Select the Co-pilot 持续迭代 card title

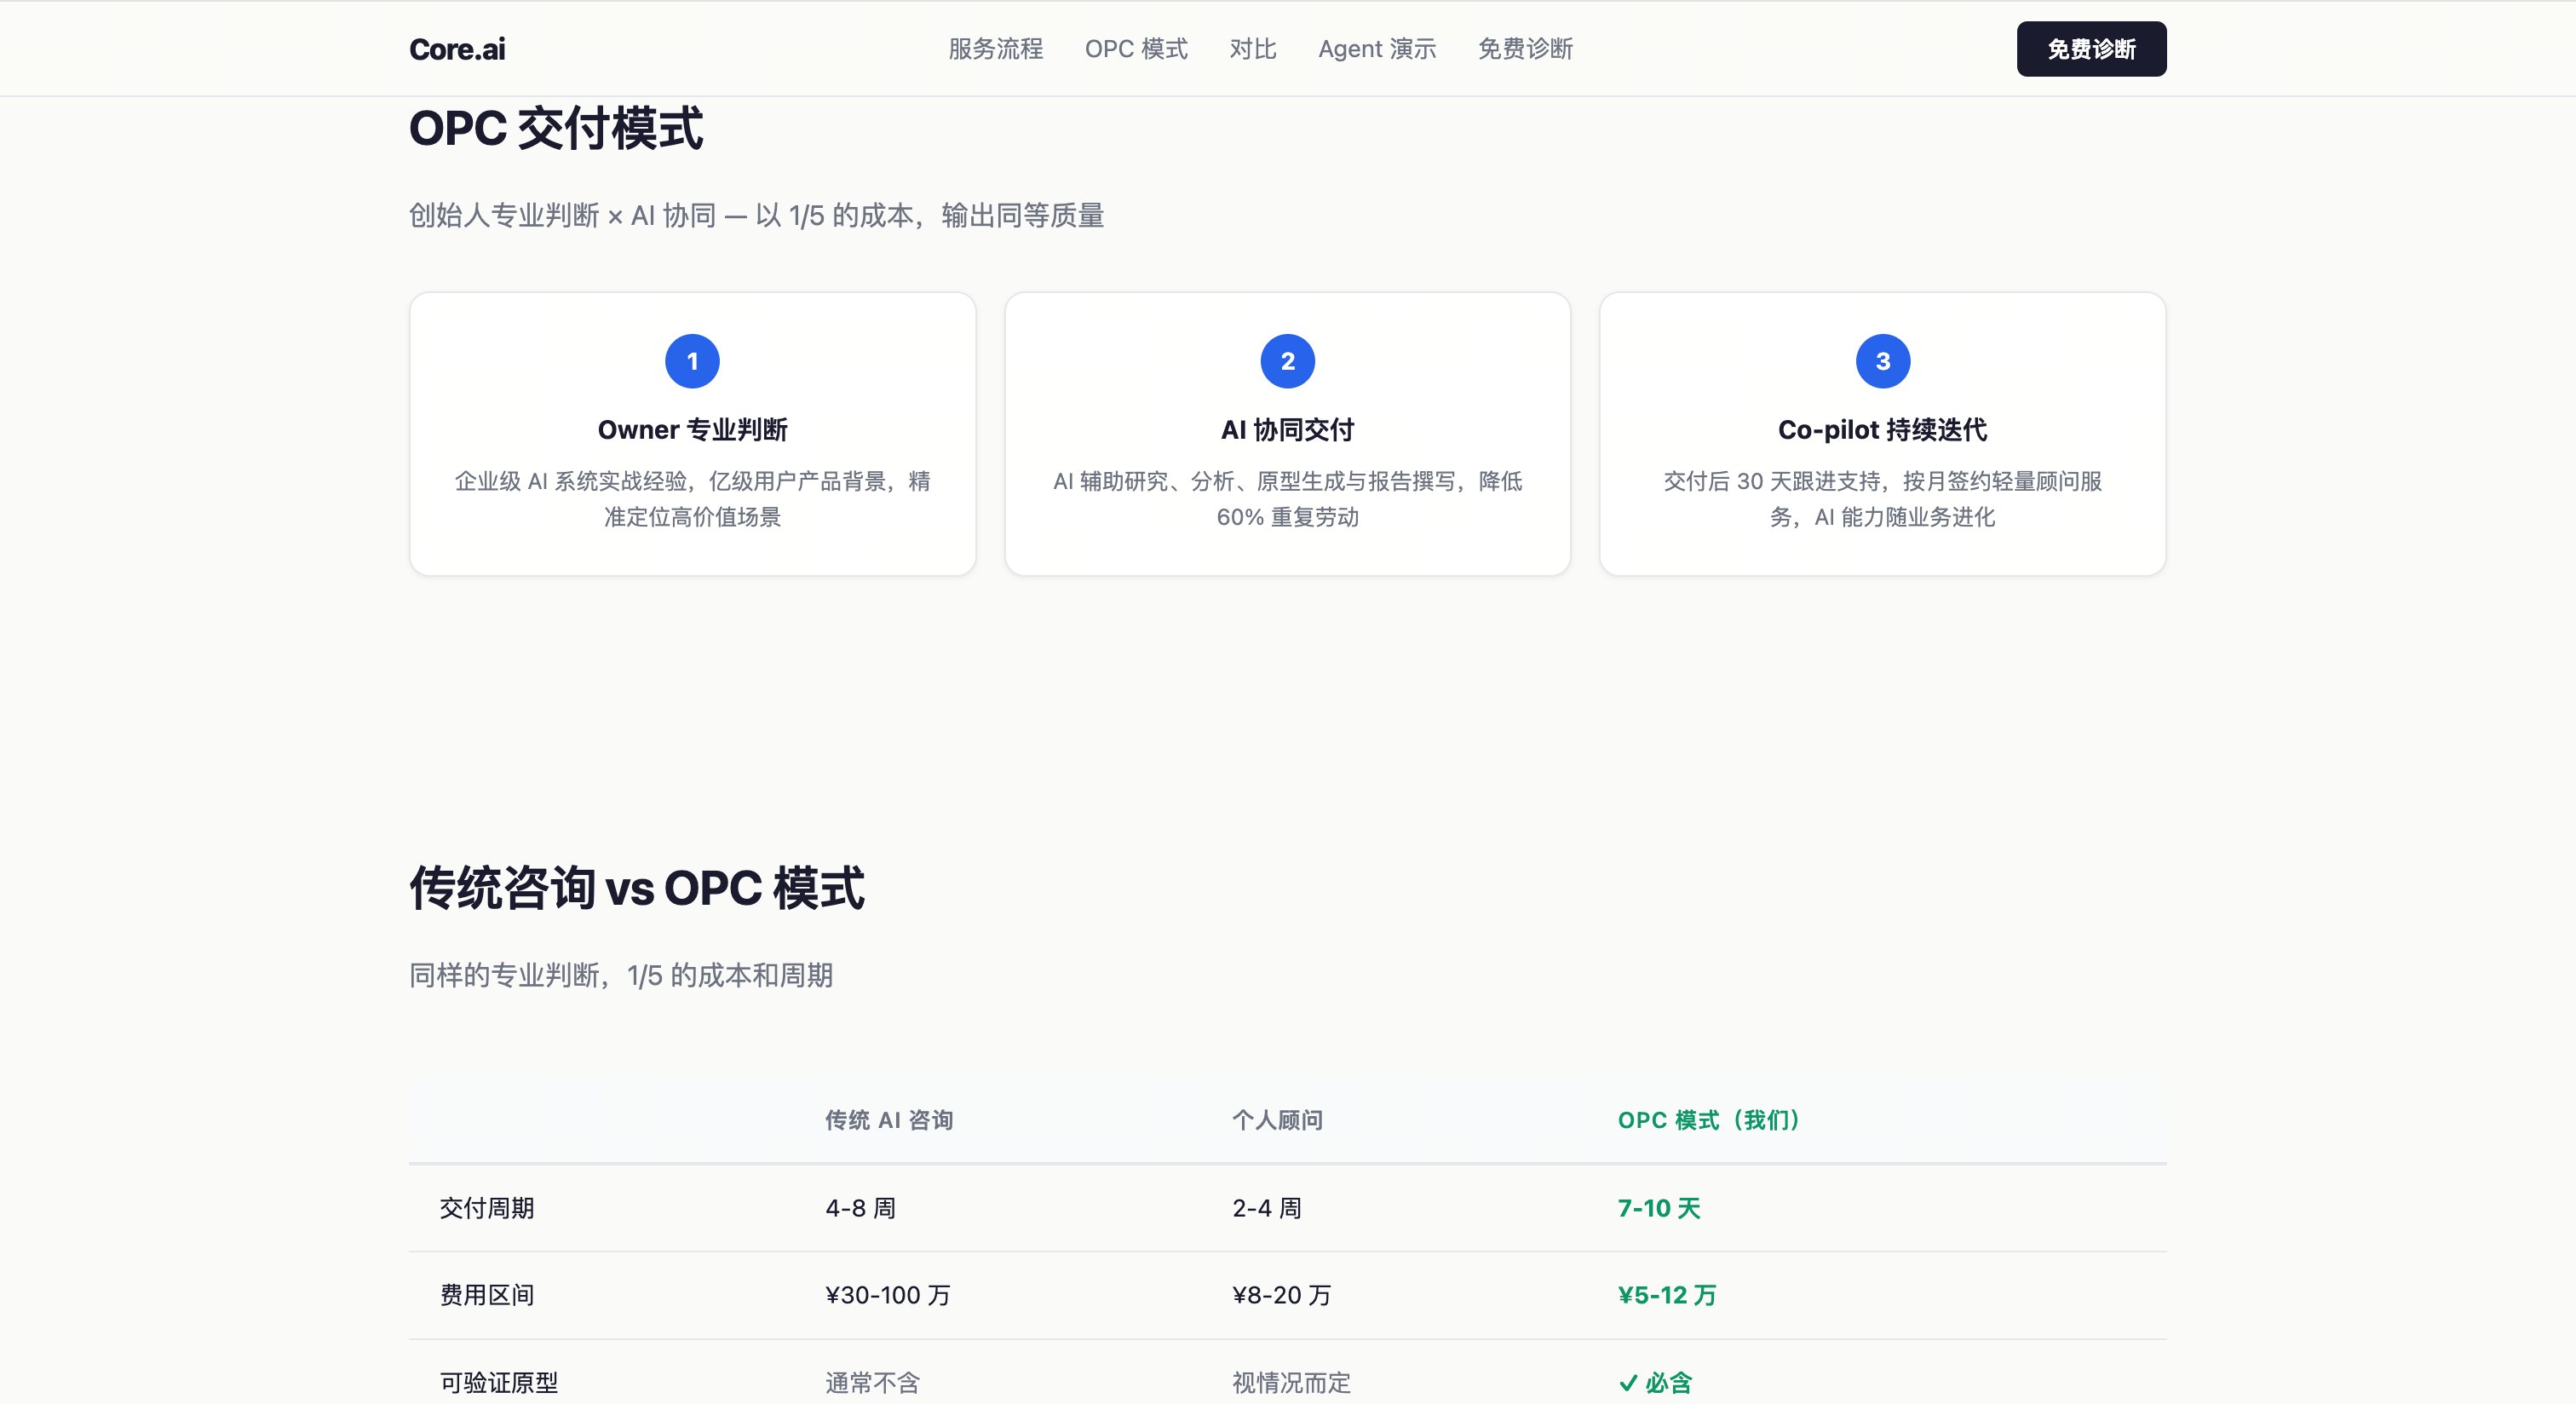[1883, 430]
